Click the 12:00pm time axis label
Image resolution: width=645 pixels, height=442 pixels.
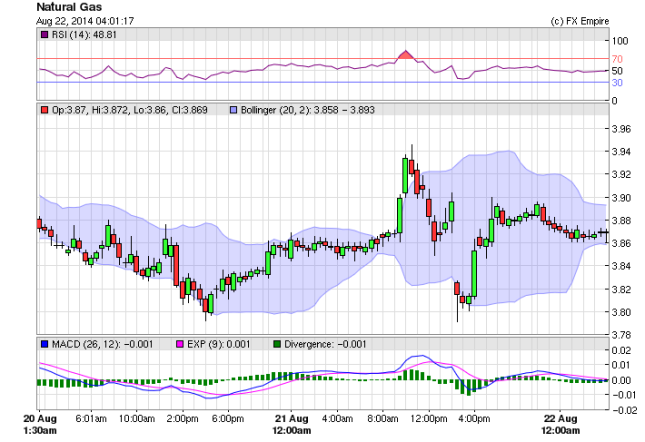429,419
